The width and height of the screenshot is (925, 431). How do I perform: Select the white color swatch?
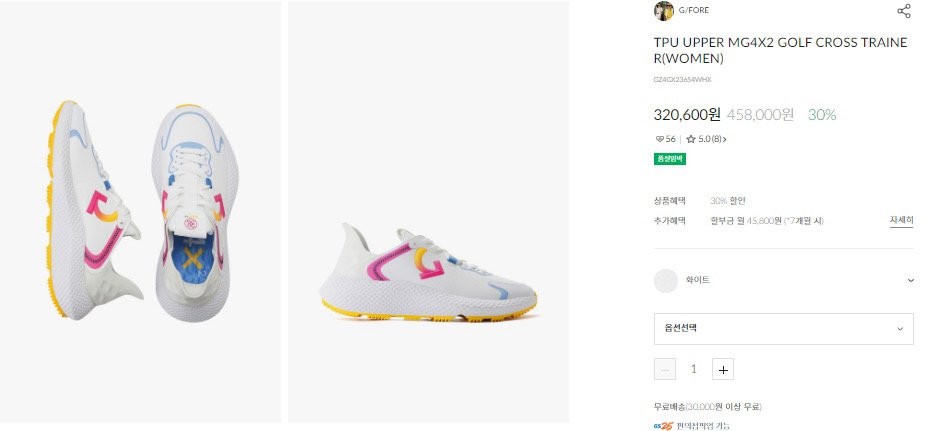click(x=665, y=281)
